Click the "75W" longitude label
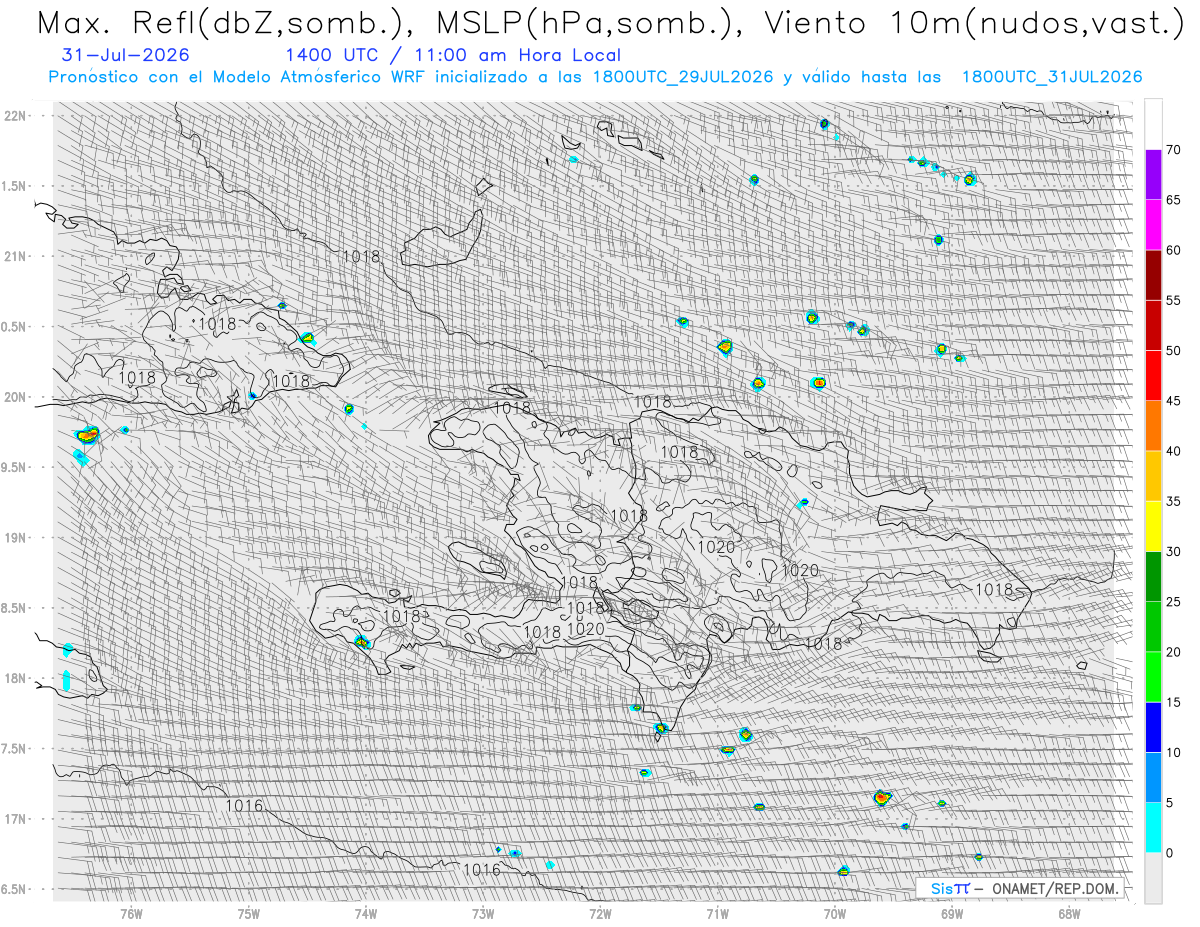1200x927 pixels. (249, 912)
